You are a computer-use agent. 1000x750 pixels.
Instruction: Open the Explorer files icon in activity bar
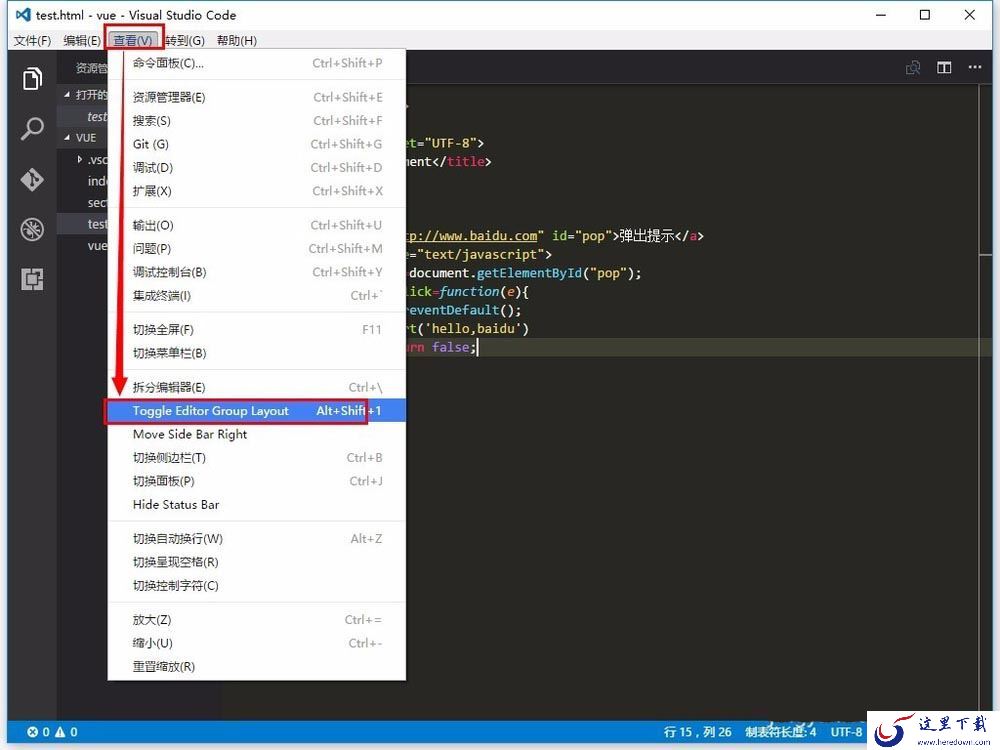[32, 79]
